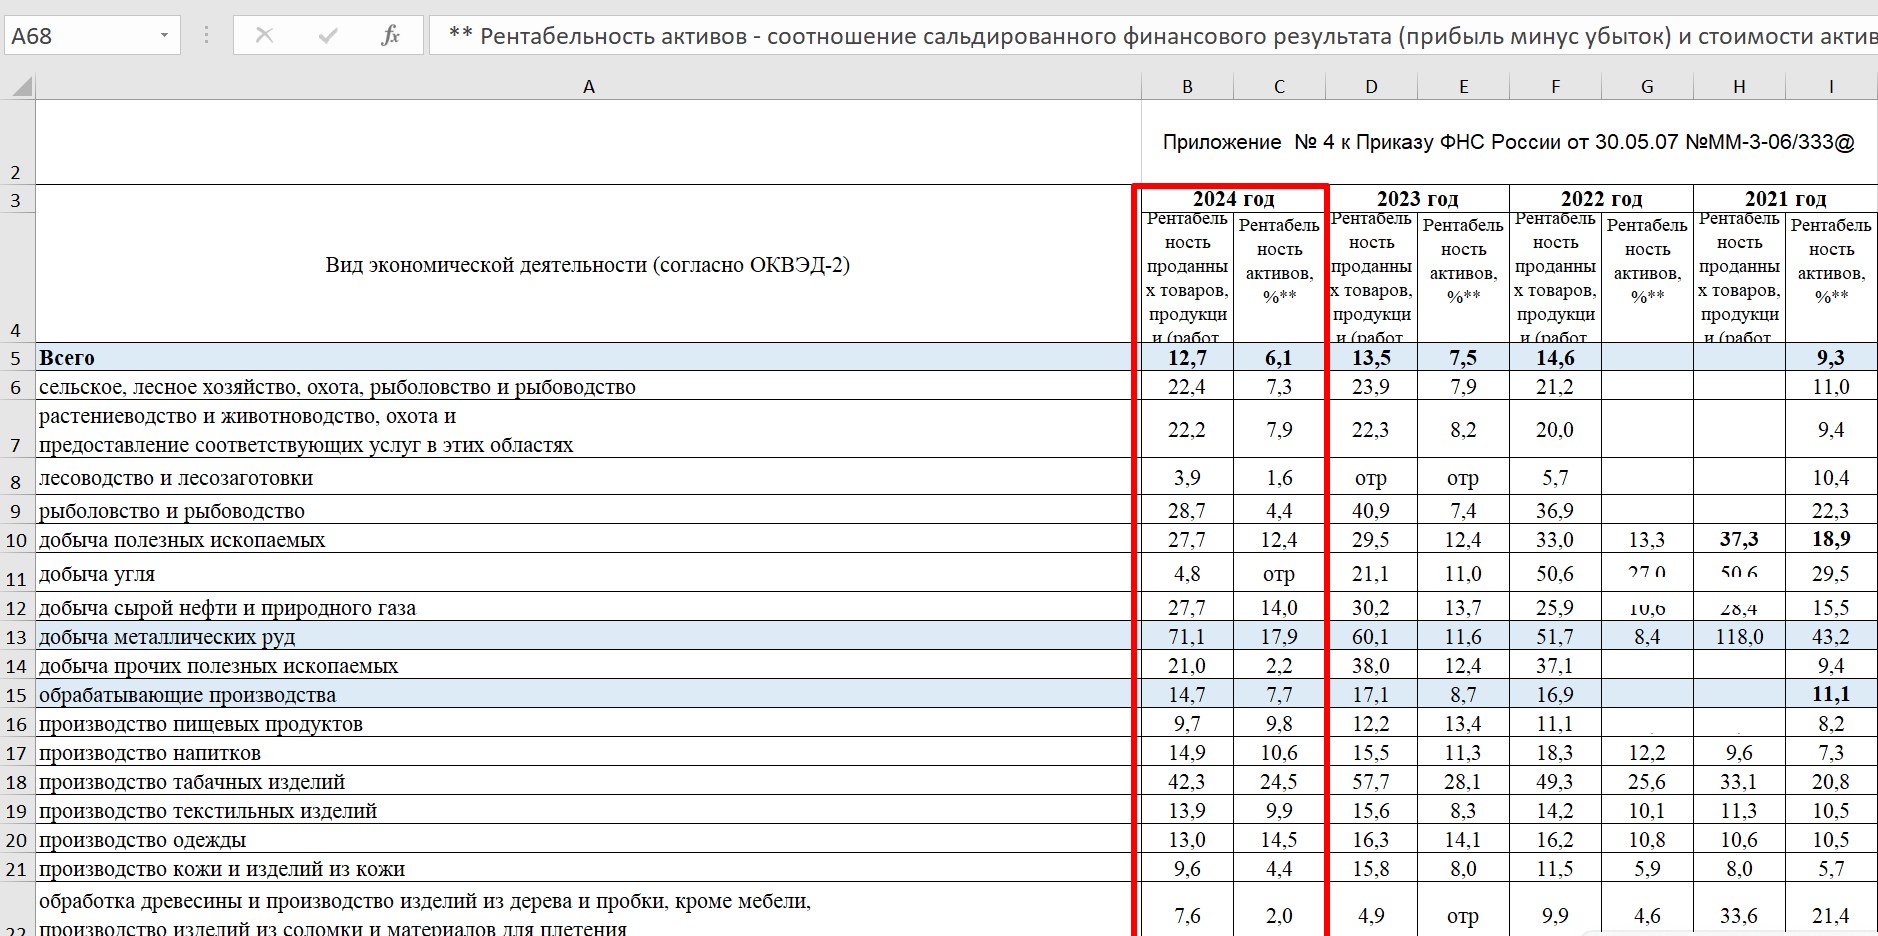The height and width of the screenshot is (936, 1878).
Task: Select cell 'производство табачных изделий'
Action: (x=588, y=782)
